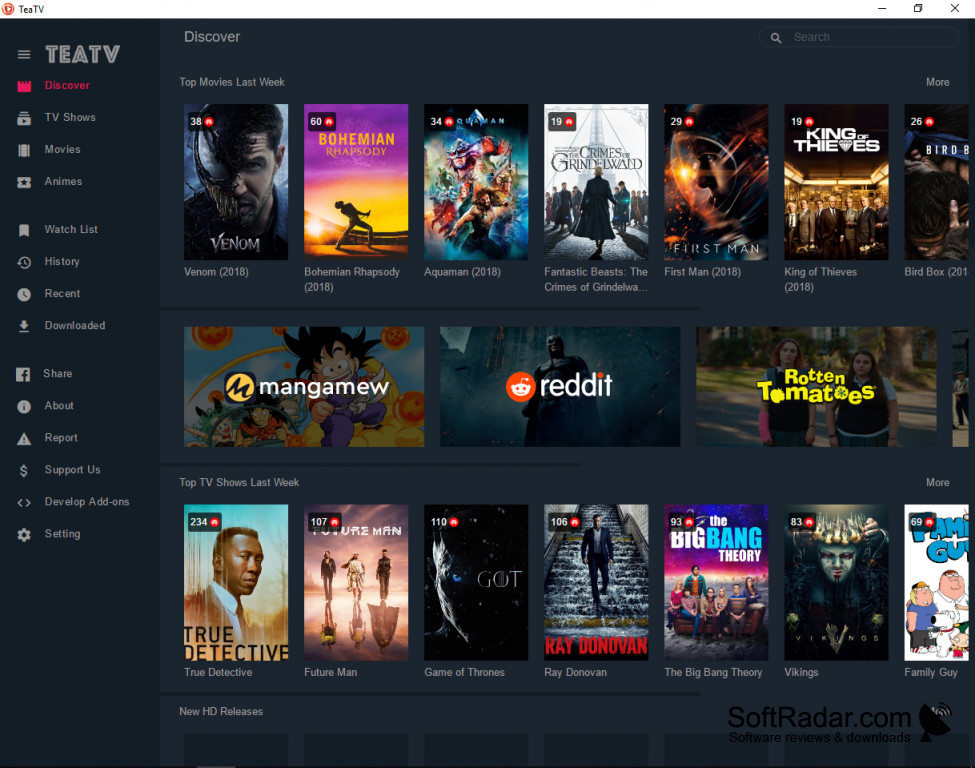Click the True Detective title text
Screen dimensions: 975x768
[218, 672]
